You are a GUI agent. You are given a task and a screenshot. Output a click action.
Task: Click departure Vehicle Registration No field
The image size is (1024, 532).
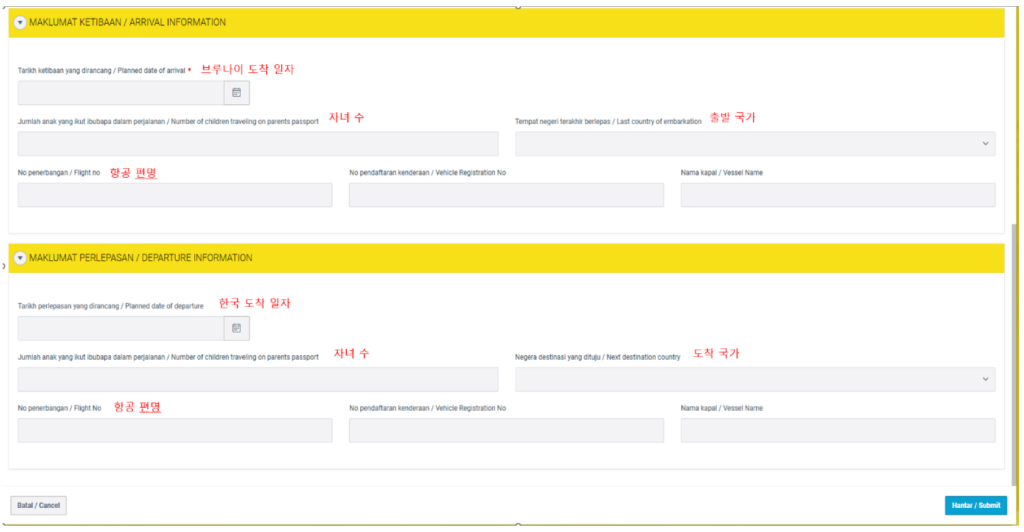tap(506, 430)
